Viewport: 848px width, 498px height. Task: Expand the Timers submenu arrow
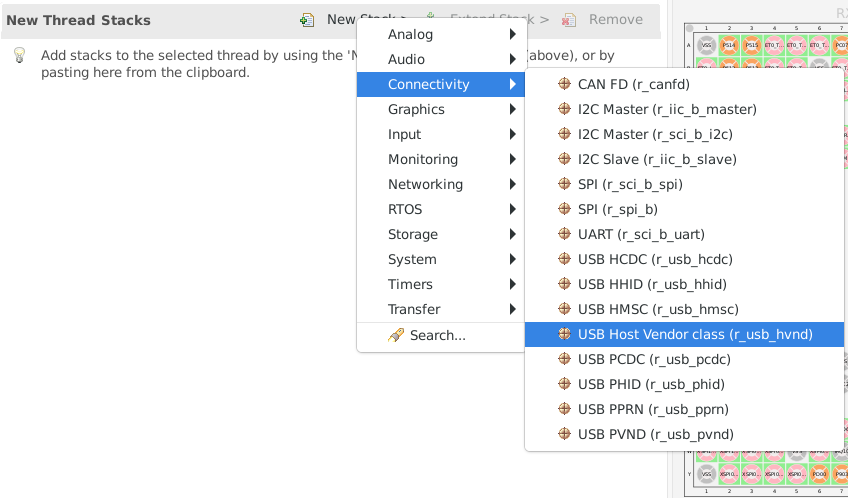(x=513, y=284)
